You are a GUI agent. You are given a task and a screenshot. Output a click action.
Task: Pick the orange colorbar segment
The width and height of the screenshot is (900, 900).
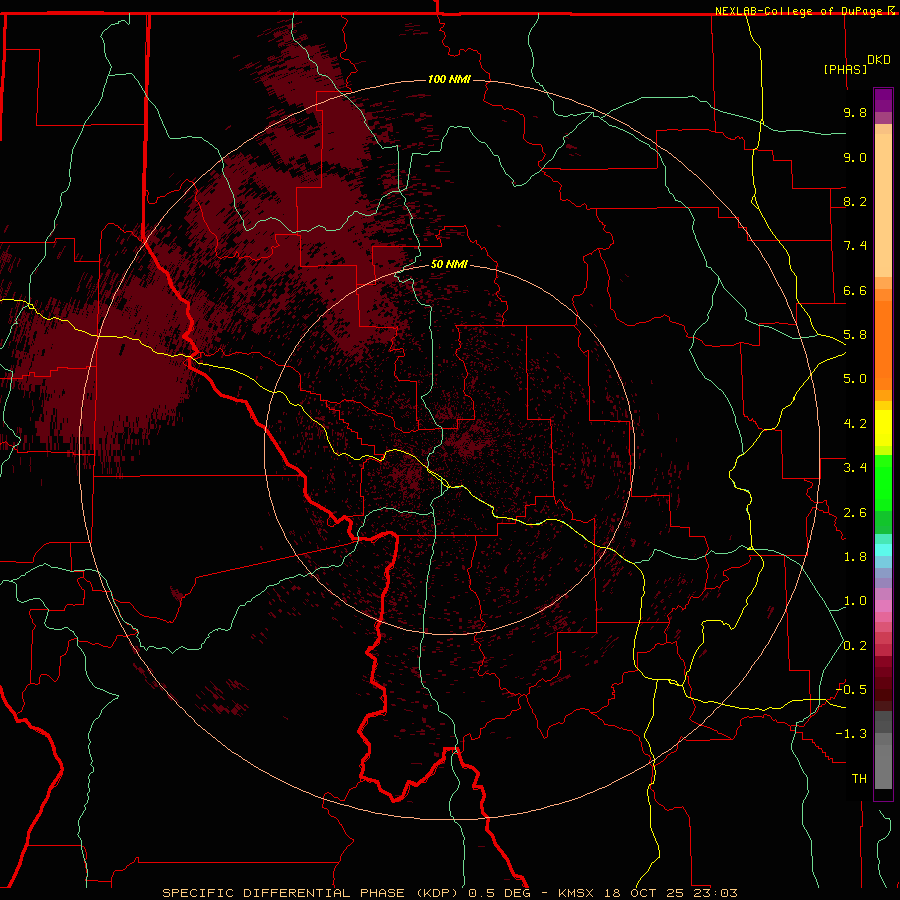[x=883, y=346]
